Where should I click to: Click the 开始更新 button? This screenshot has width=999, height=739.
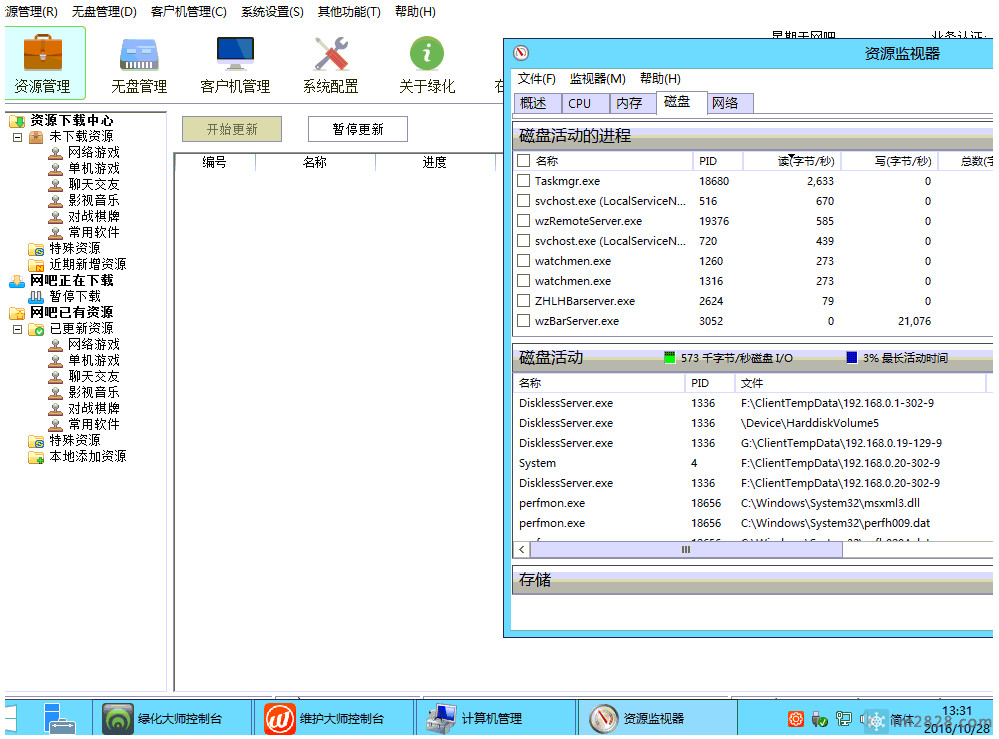tap(232, 129)
